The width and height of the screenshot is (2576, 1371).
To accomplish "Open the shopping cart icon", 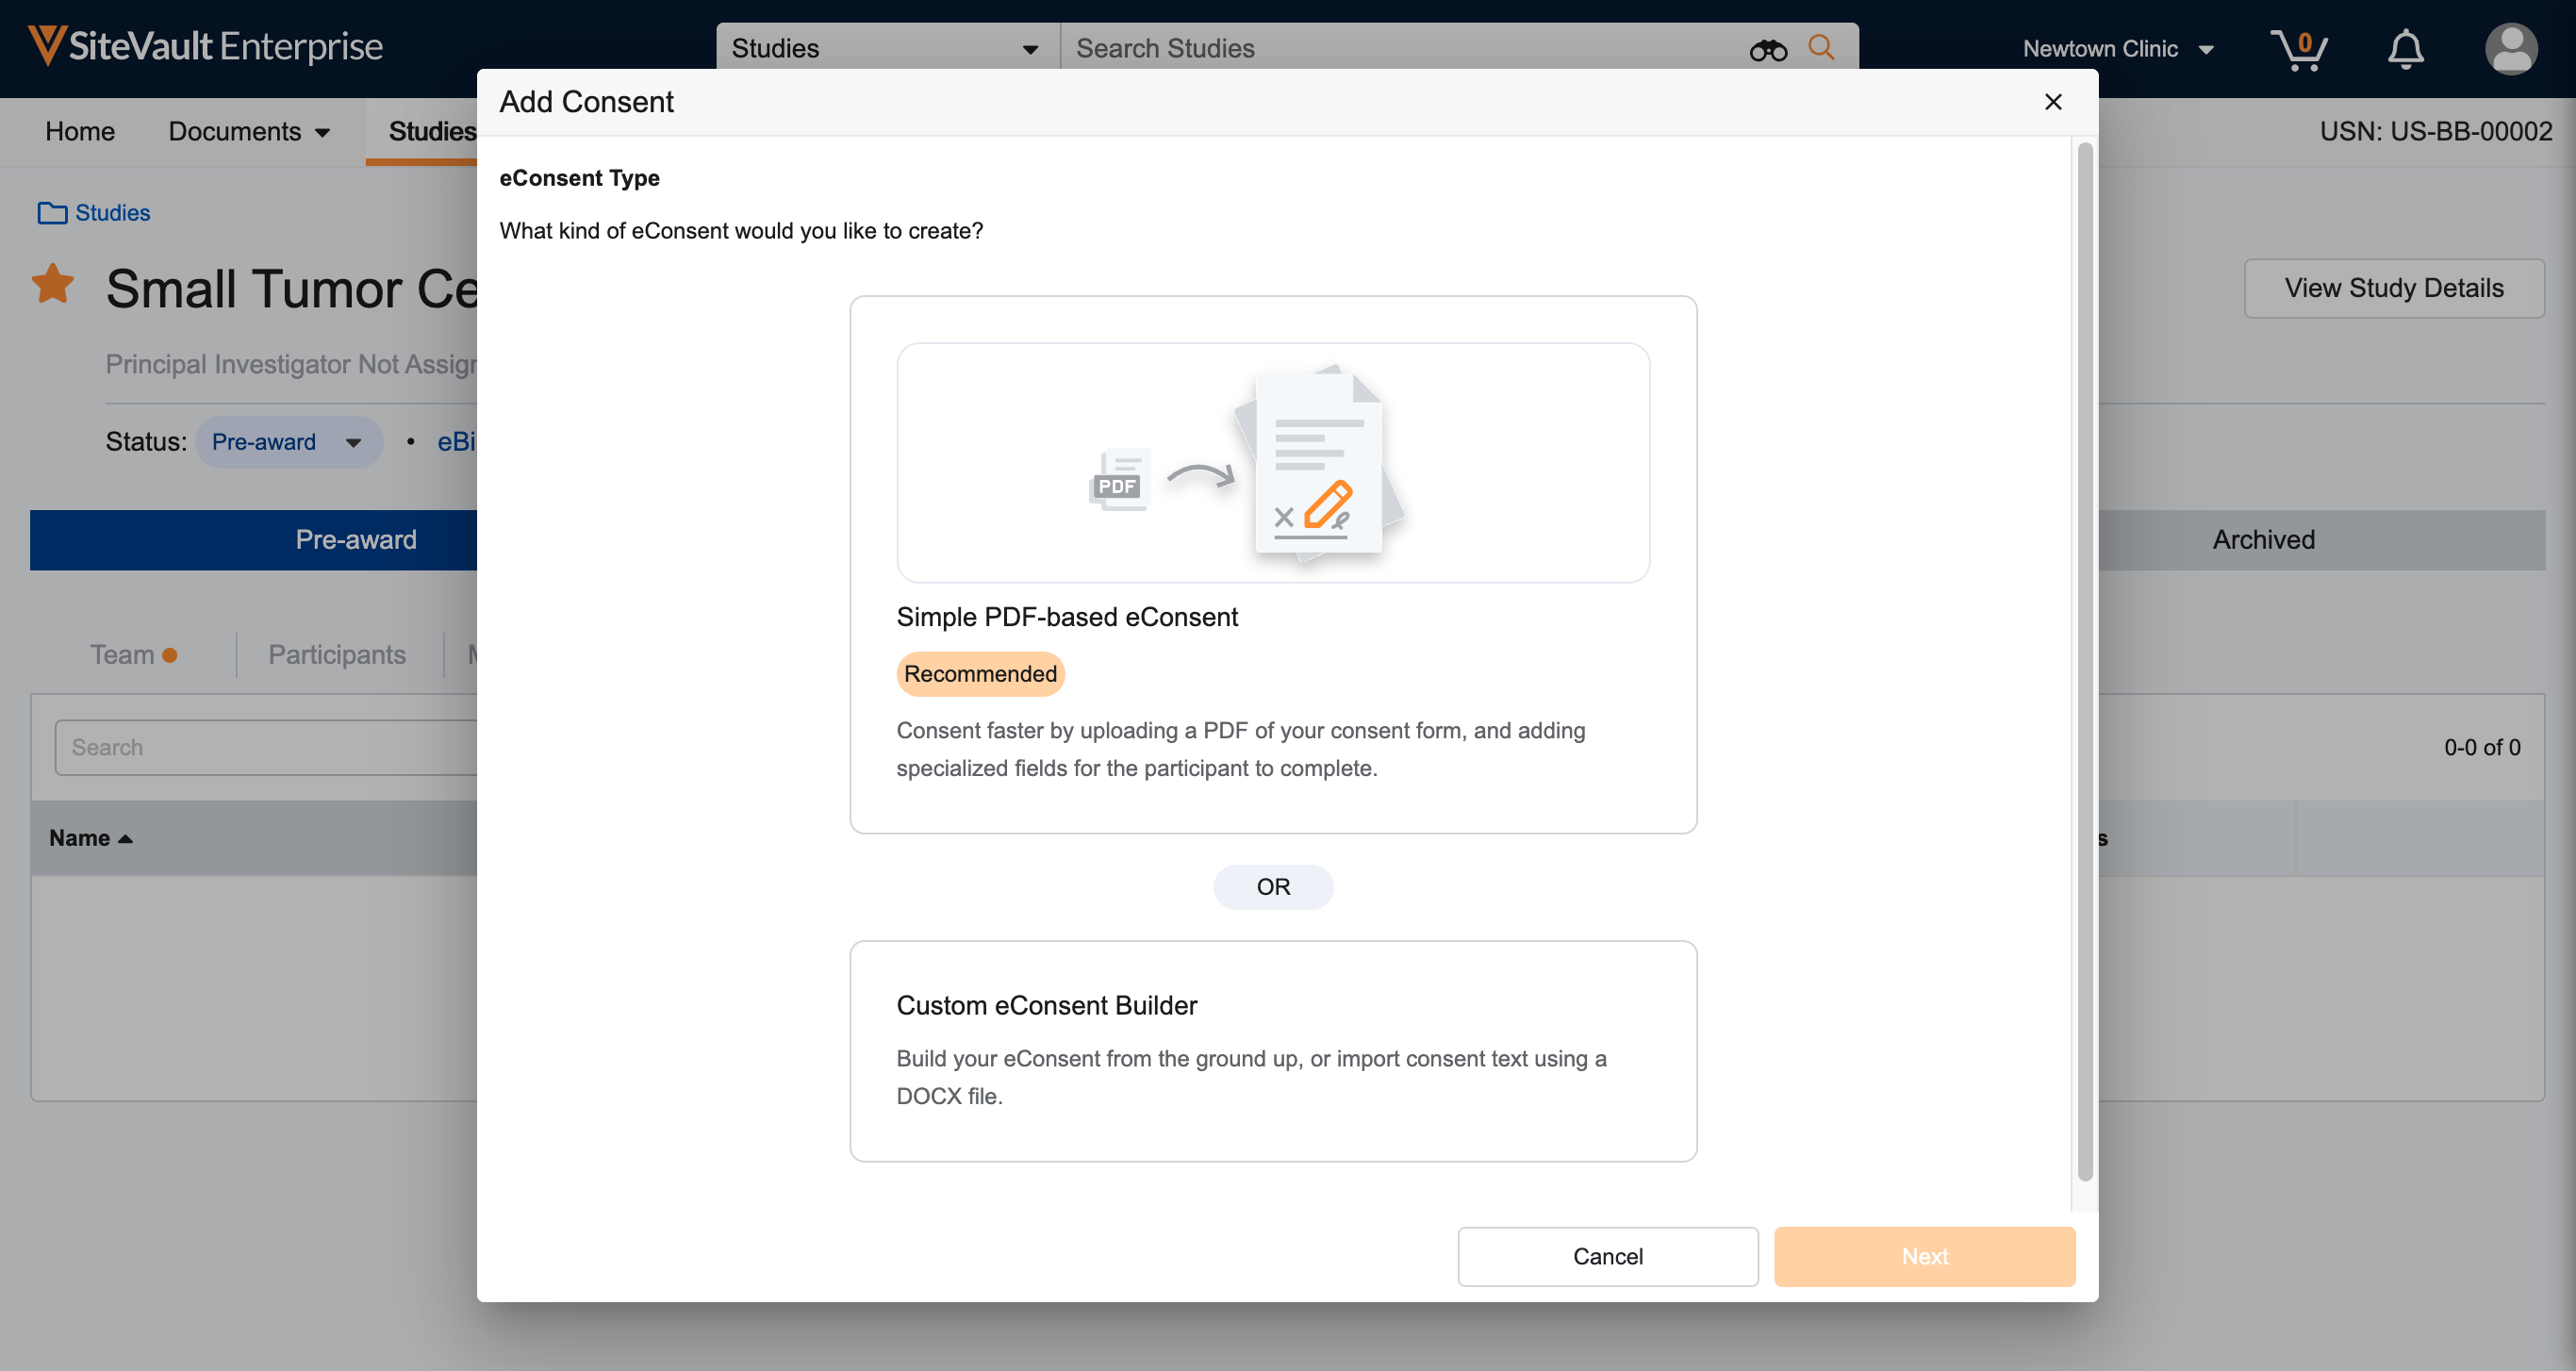I will click(x=2298, y=49).
